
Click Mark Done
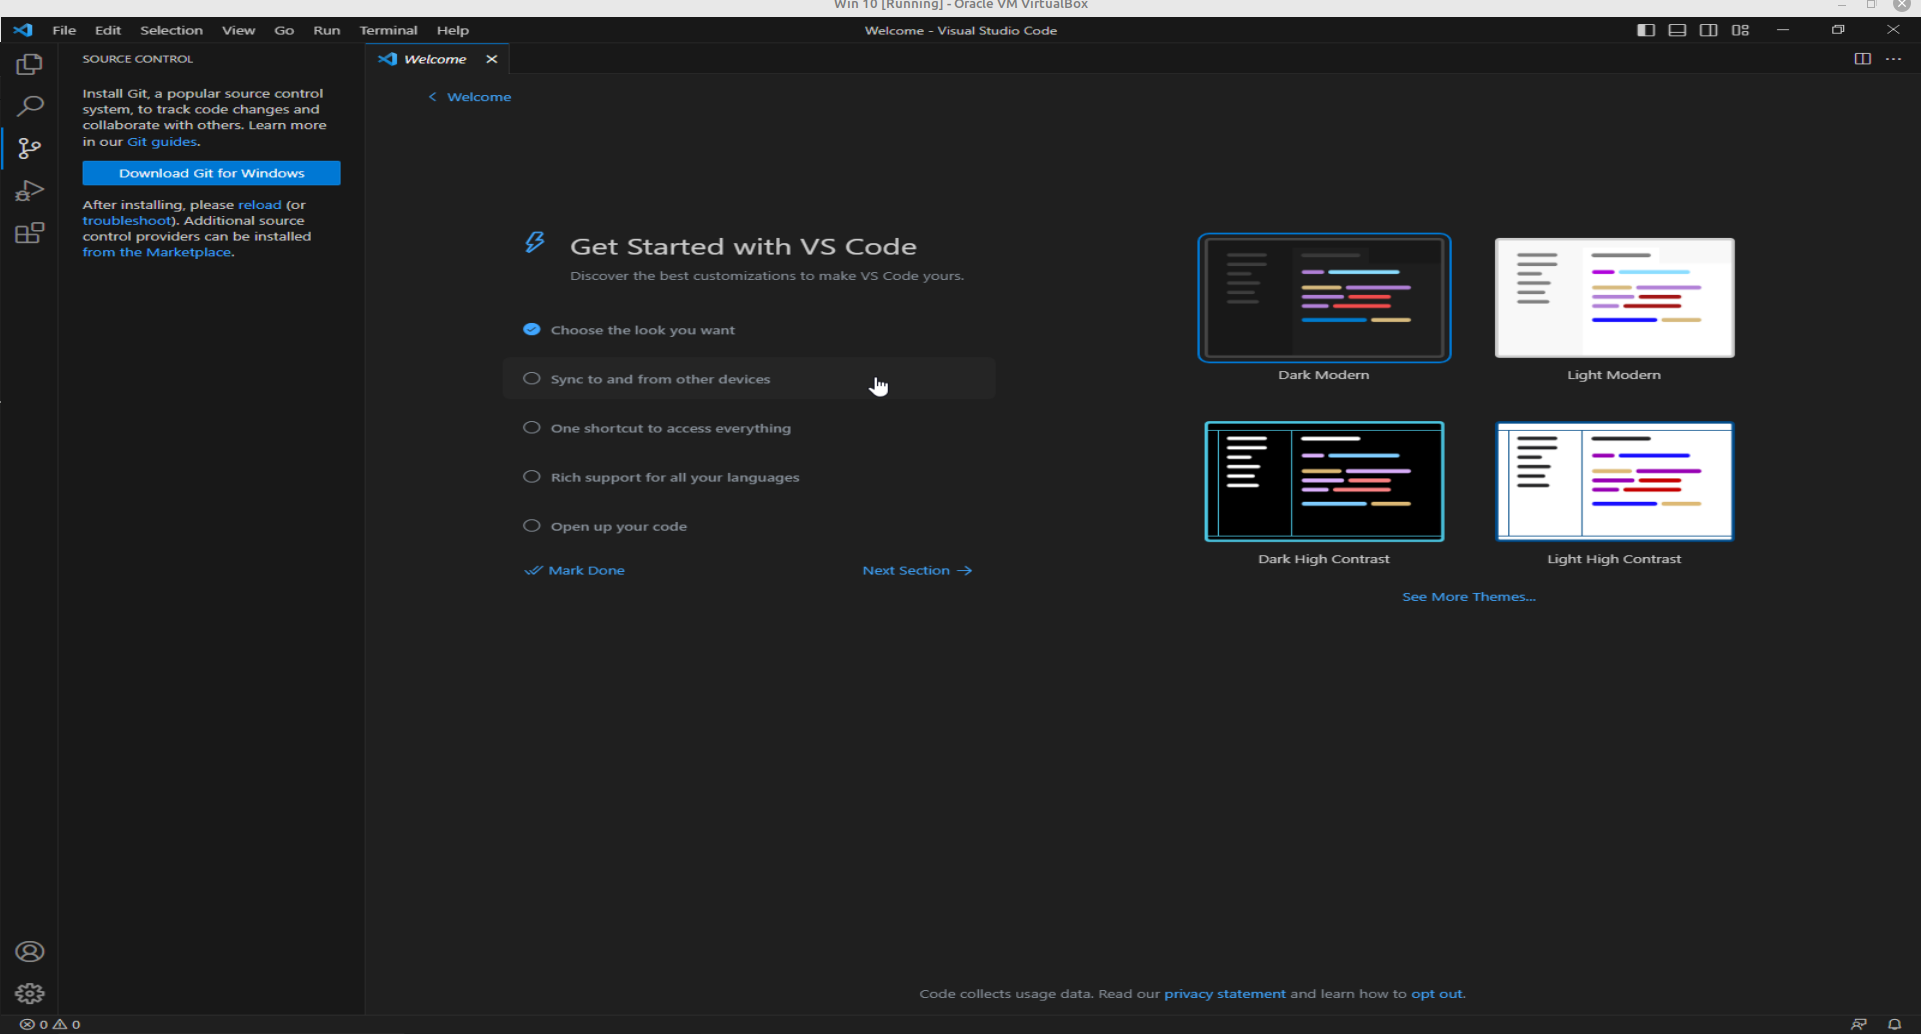[575, 571]
